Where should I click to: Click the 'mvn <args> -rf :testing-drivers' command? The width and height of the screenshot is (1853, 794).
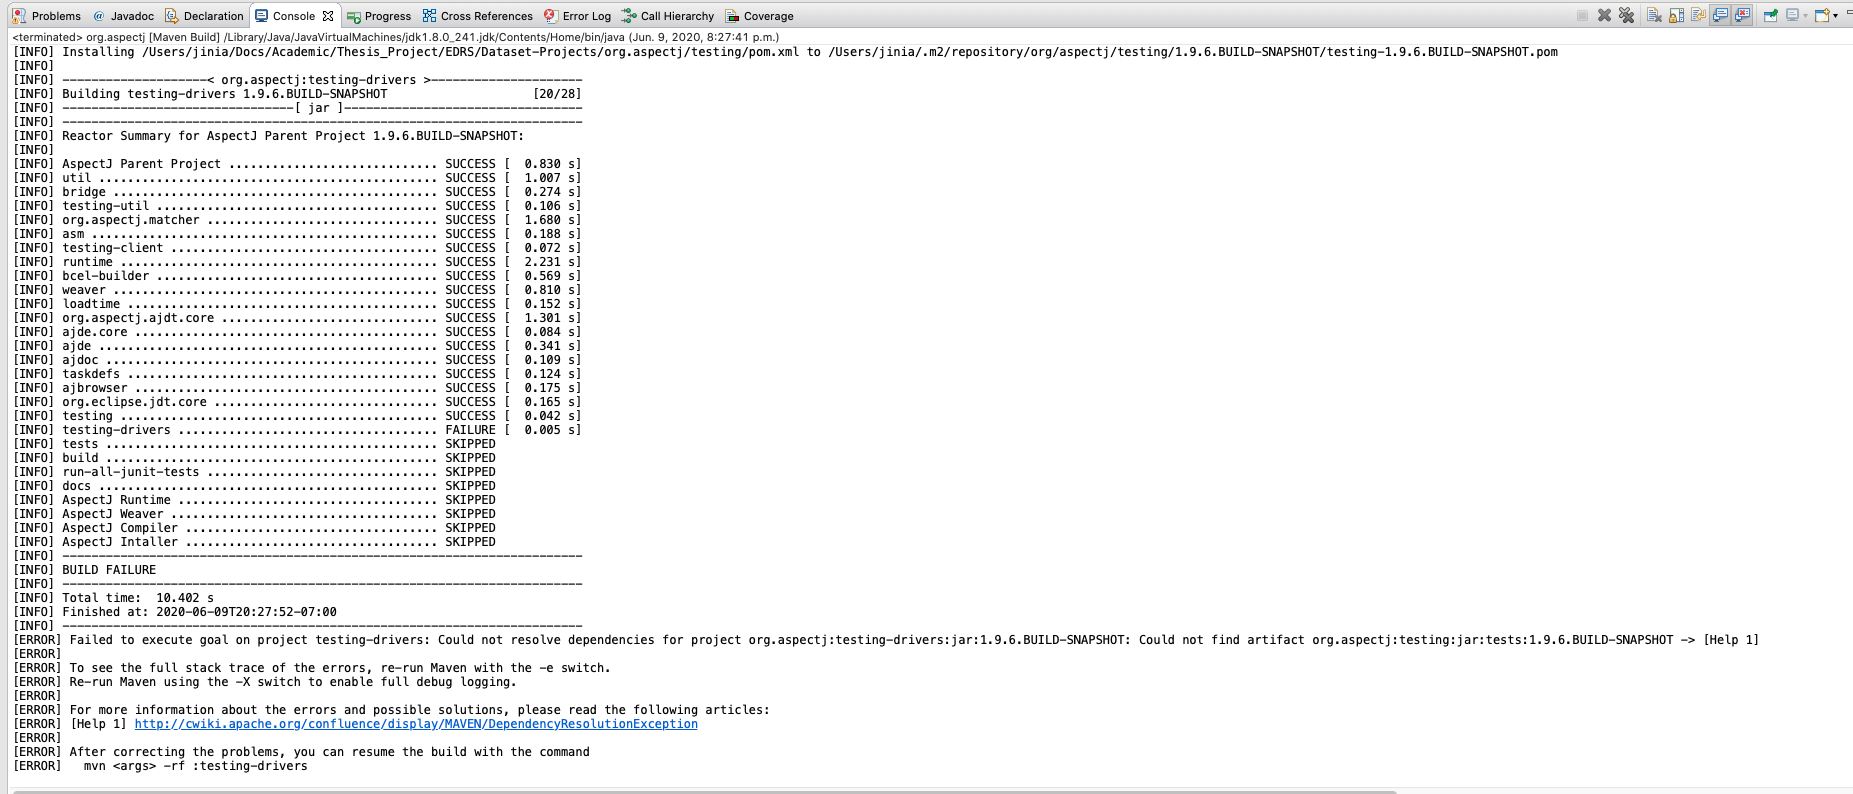click(195, 766)
